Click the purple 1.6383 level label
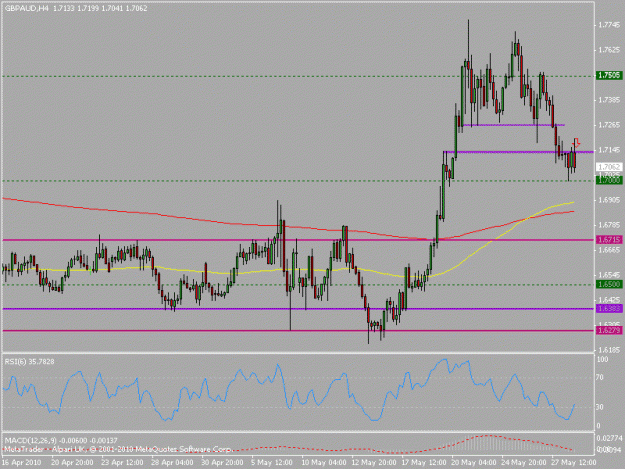Screen dimensions: 625x469 tap(609, 308)
